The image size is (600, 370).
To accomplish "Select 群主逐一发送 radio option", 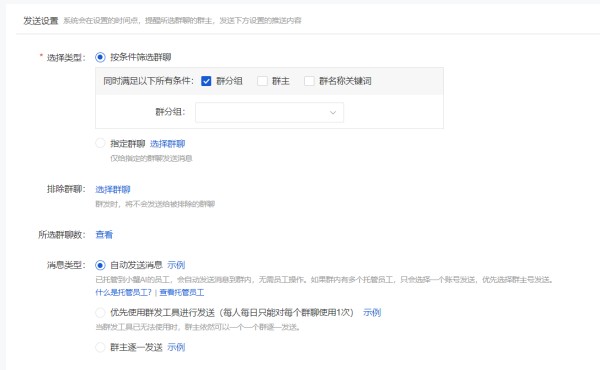I will [x=100, y=347].
